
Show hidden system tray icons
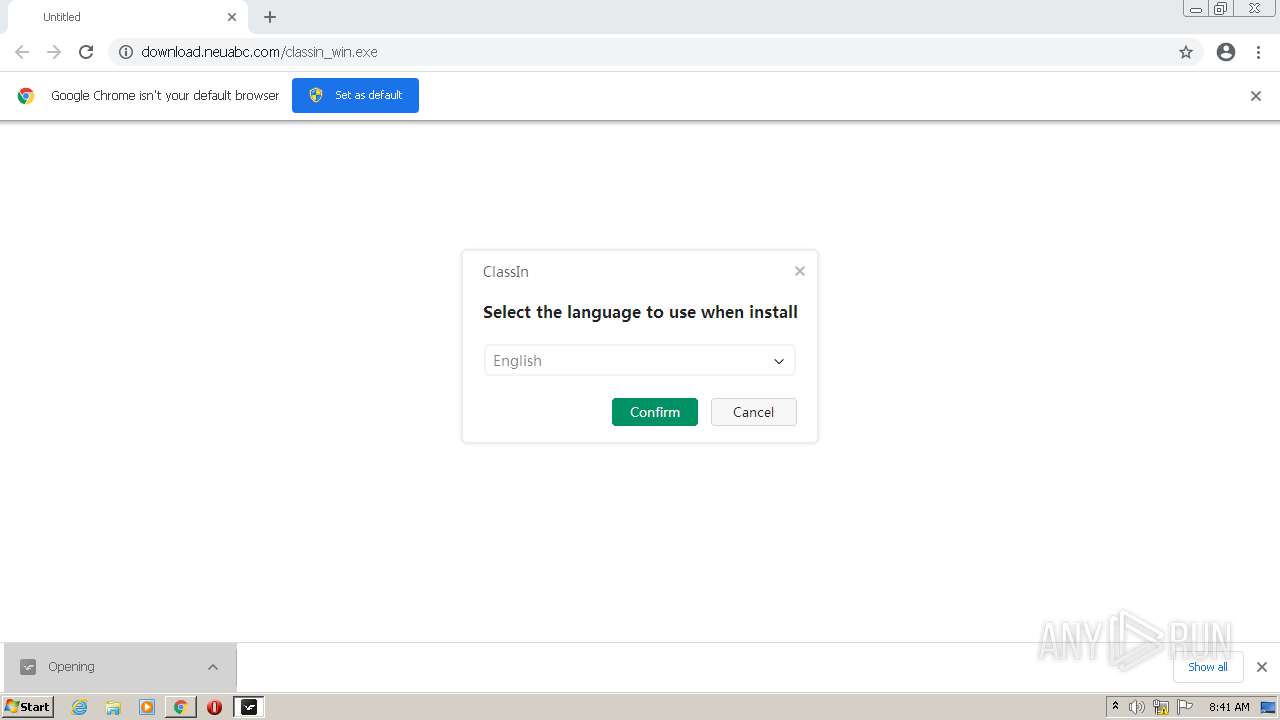(x=1115, y=706)
